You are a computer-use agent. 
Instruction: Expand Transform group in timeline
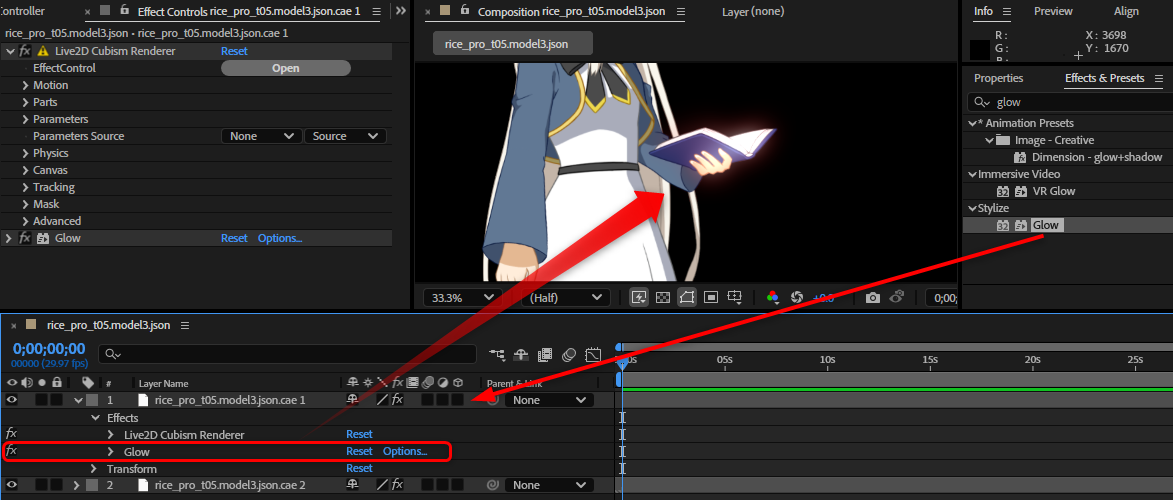pyautogui.click(x=94, y=469)
